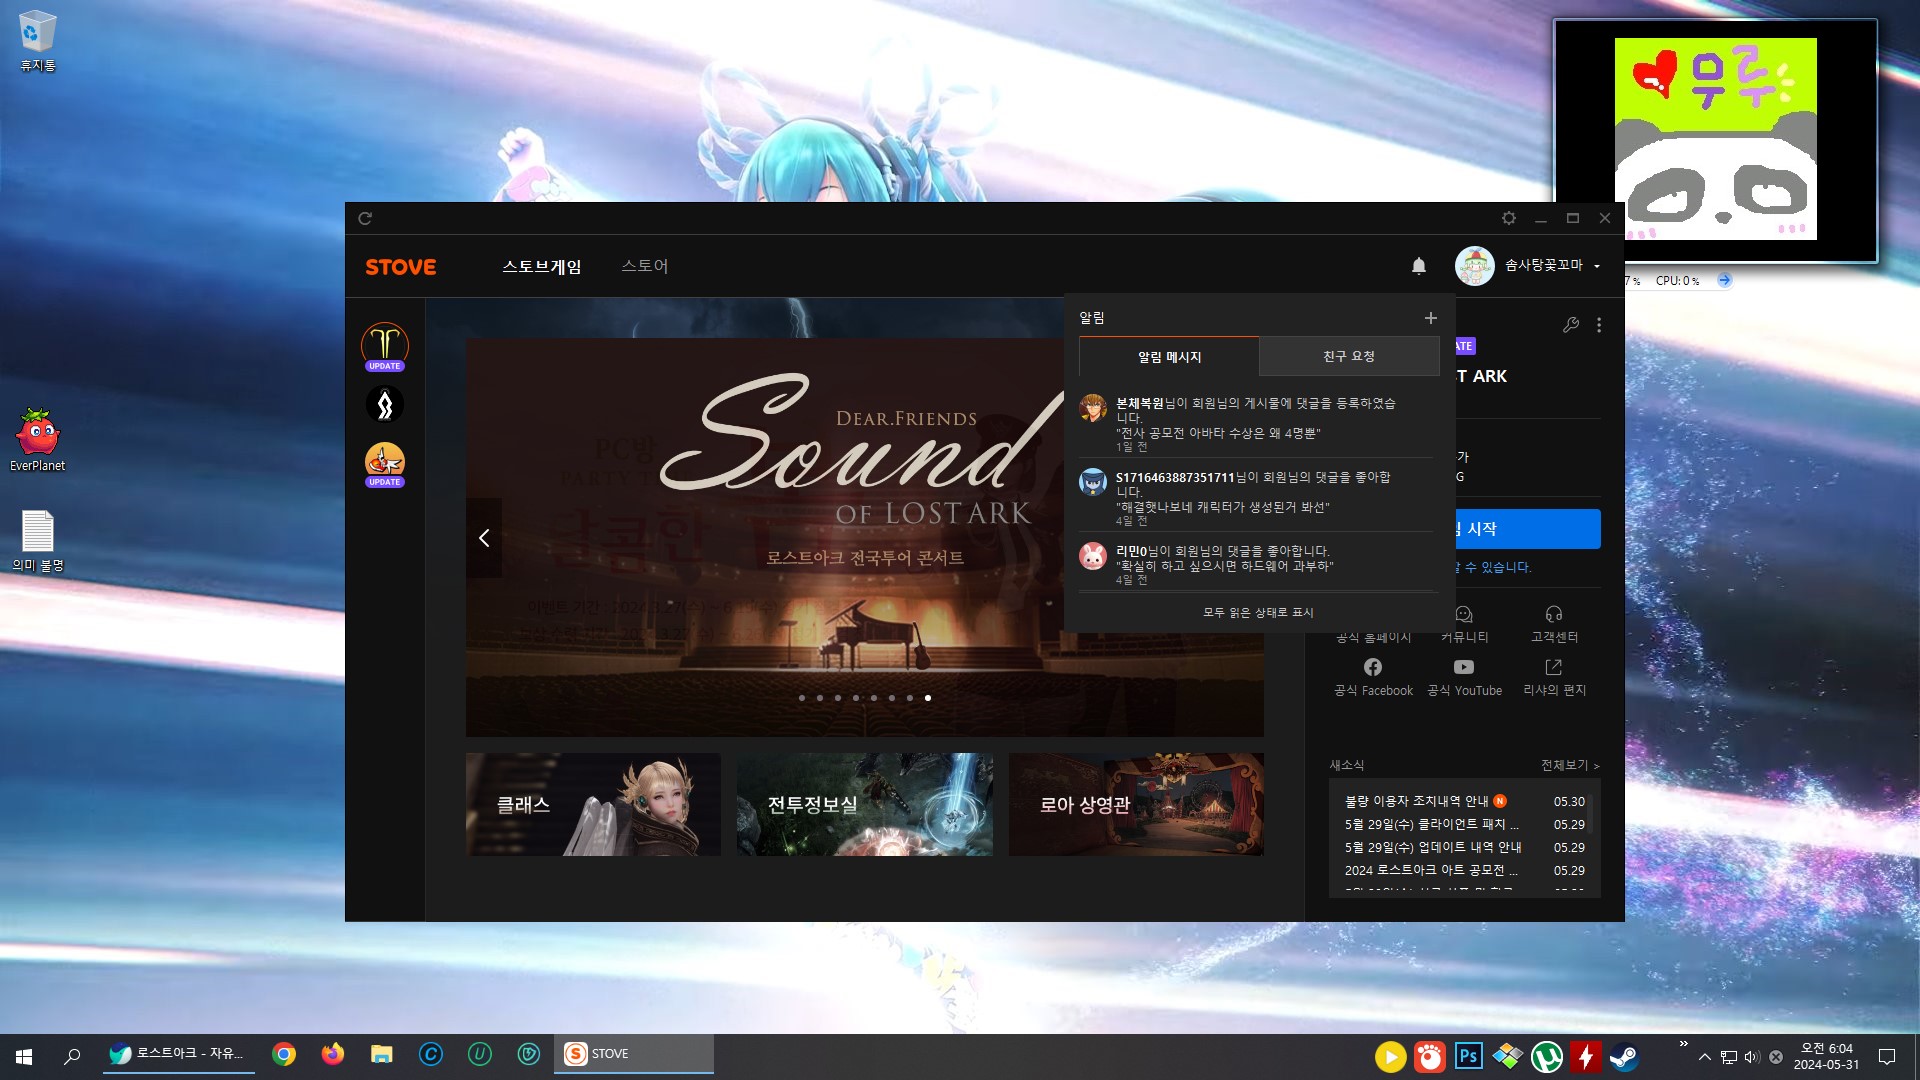Open Photoshop icon in the taskbar
The height and width of the screenshot is (1080, 1920).
point(1468,1056)
